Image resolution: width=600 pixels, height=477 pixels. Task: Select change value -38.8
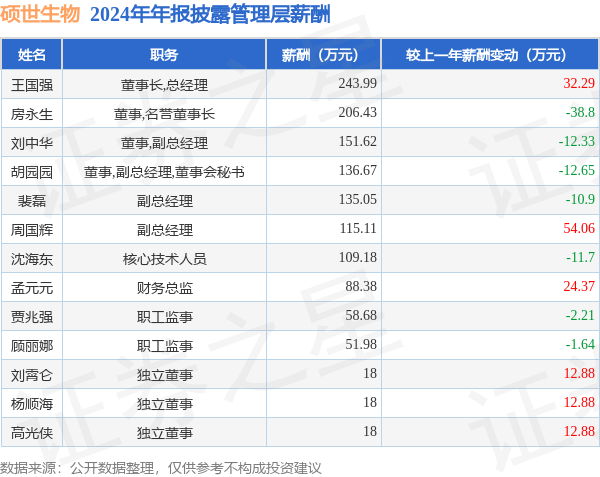tap(580, 112)
